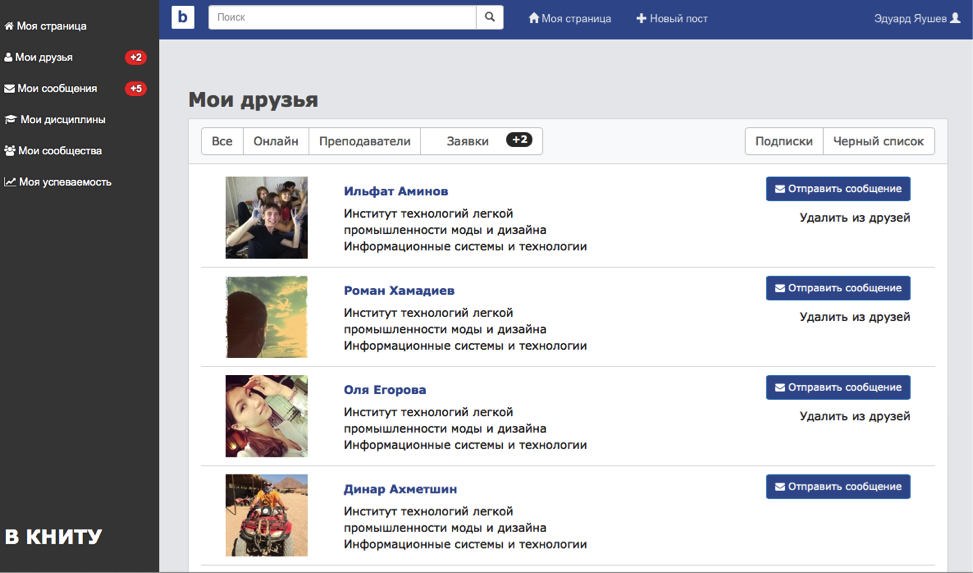Click Ильфат Аминов's Информационные системы и технологии text
The image size is (973, 573).
click(465, 246)
